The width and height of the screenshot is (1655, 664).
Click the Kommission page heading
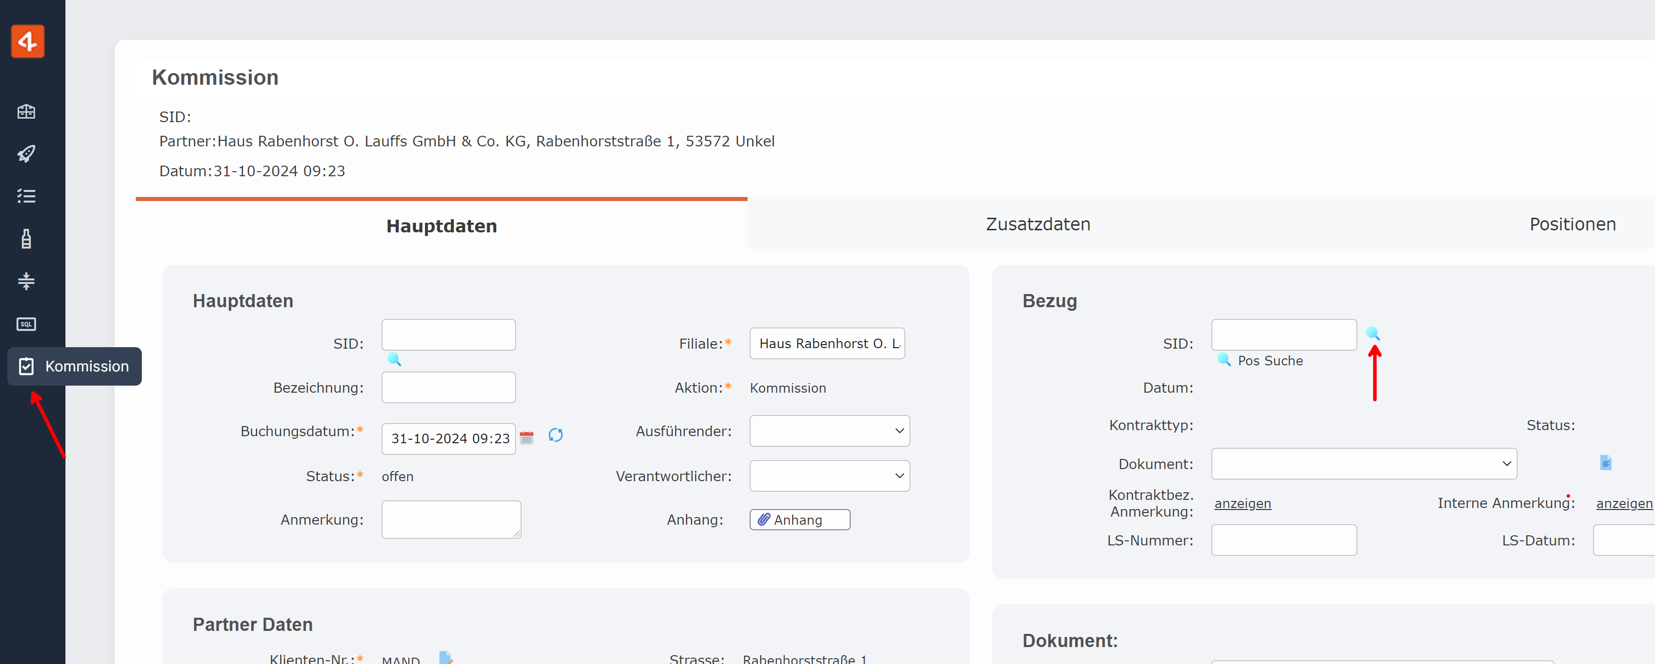pos(215,77)
